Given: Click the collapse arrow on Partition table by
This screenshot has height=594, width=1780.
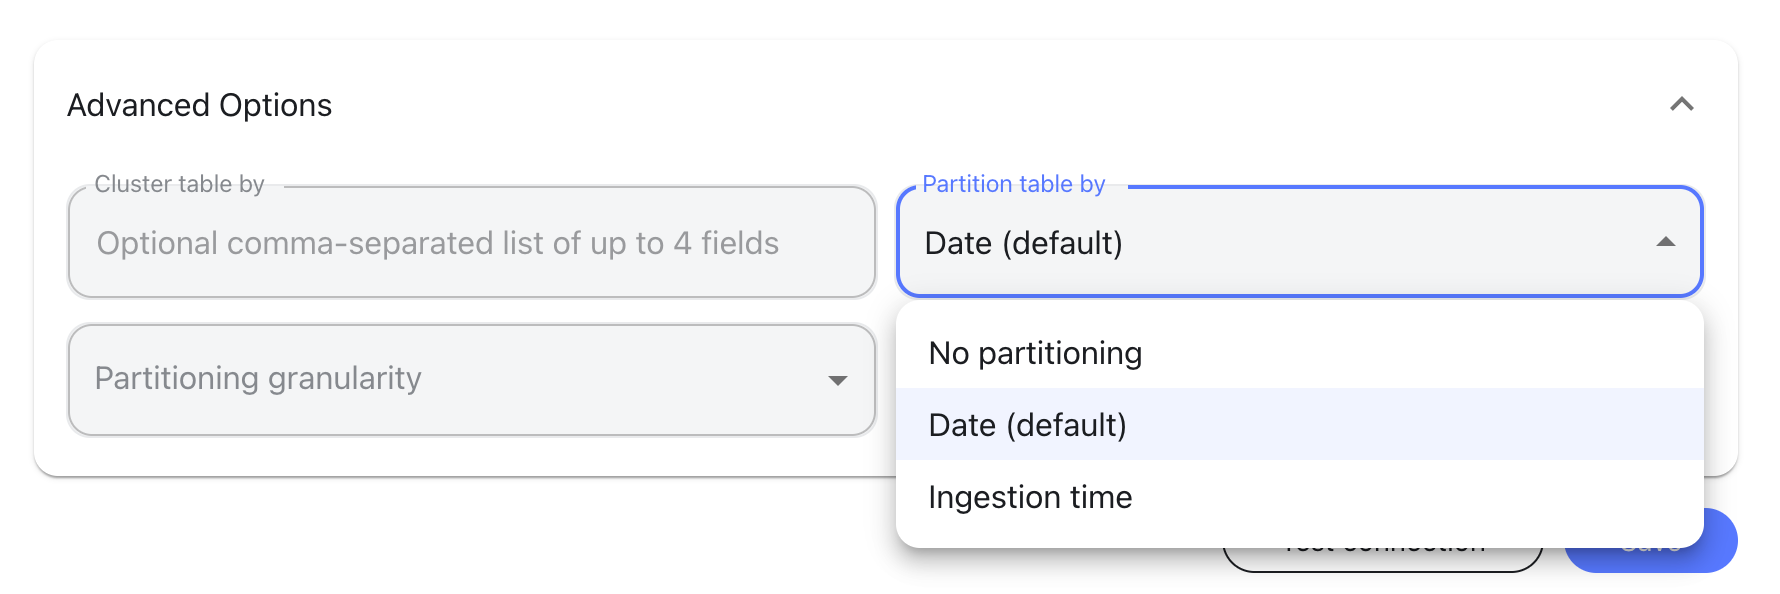Looking at the screenshot, I should [x=1664, y=242].
